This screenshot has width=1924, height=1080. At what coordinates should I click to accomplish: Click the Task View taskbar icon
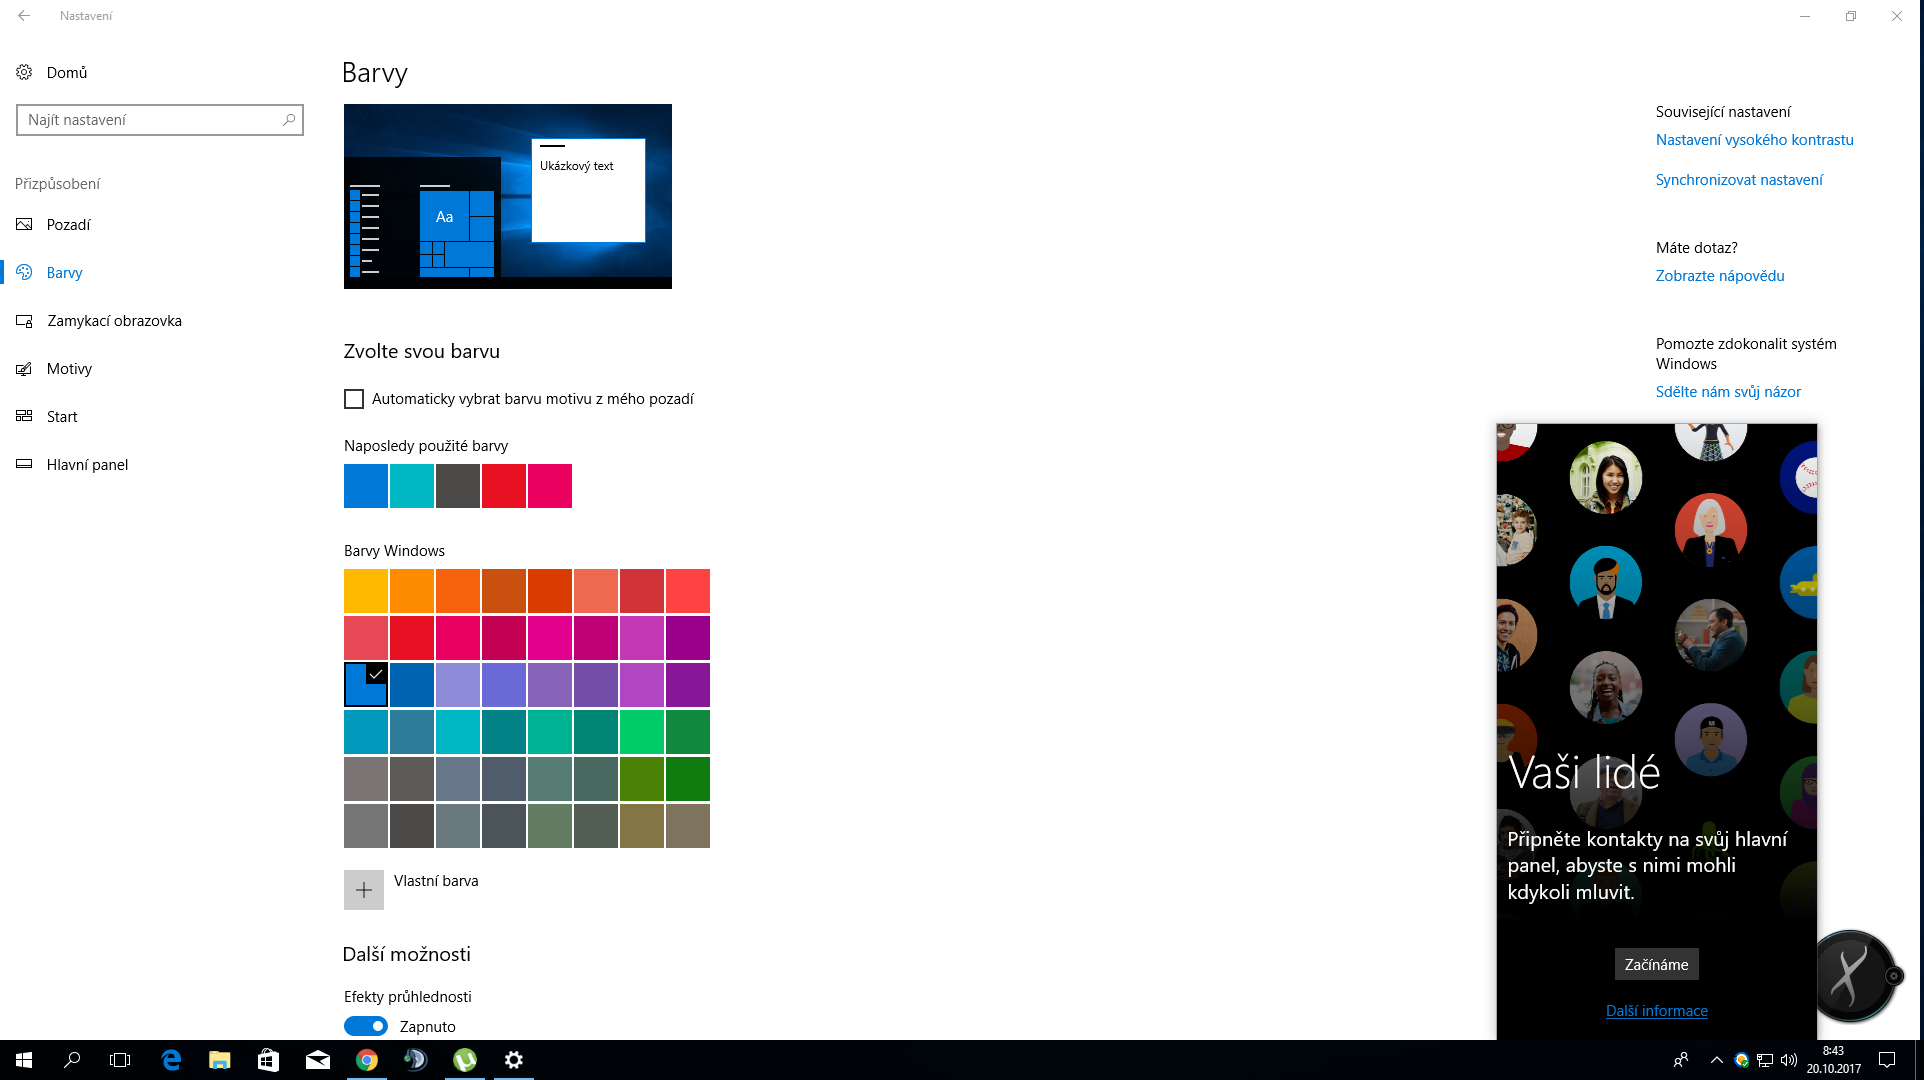point(120,1060)
